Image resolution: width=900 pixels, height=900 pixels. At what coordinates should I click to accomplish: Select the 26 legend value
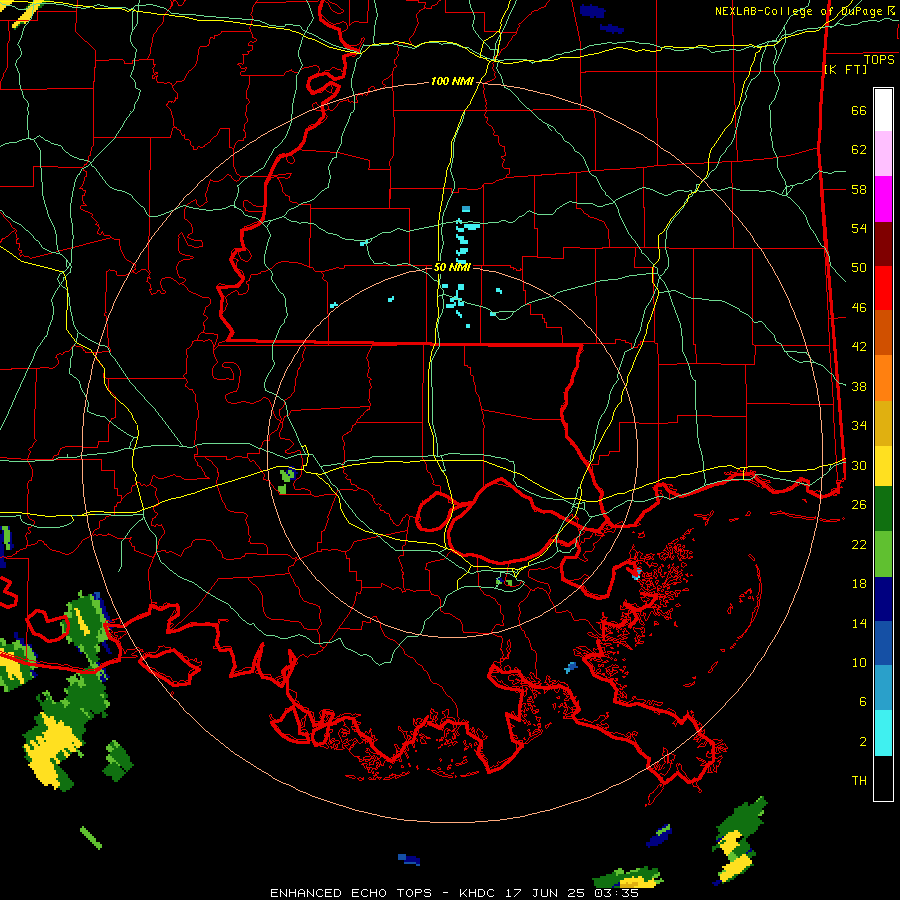[x=859, y=505]
